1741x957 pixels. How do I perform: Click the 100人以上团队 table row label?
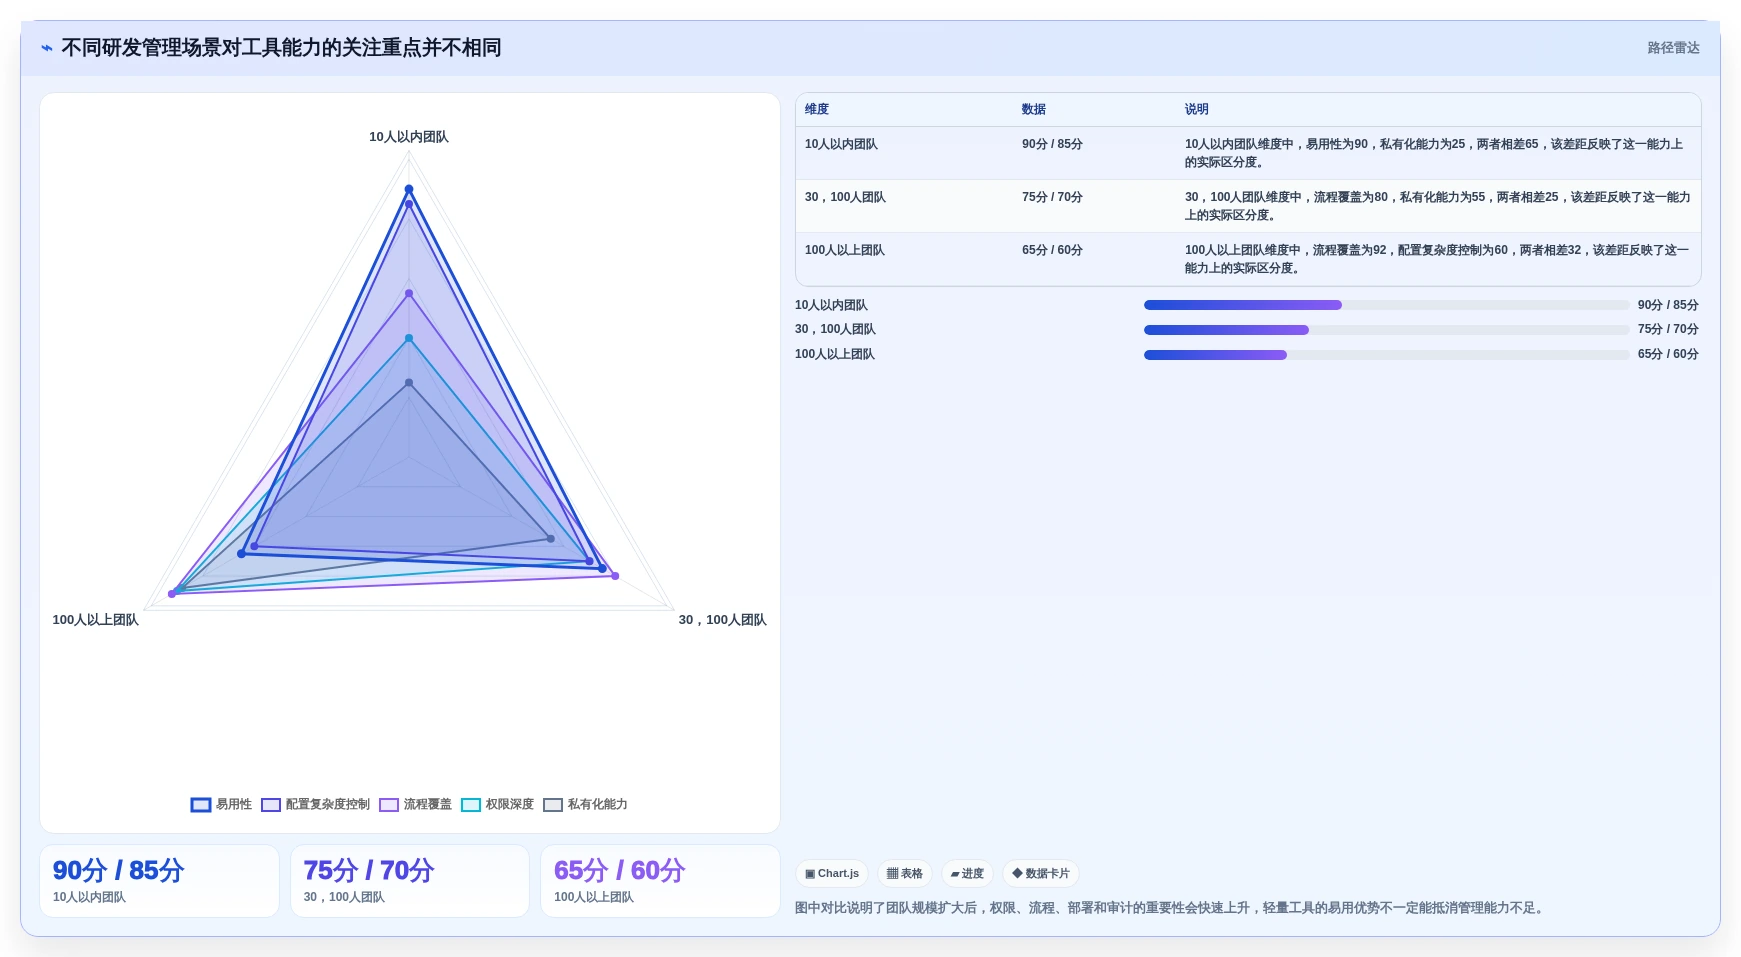pos(845,250)
